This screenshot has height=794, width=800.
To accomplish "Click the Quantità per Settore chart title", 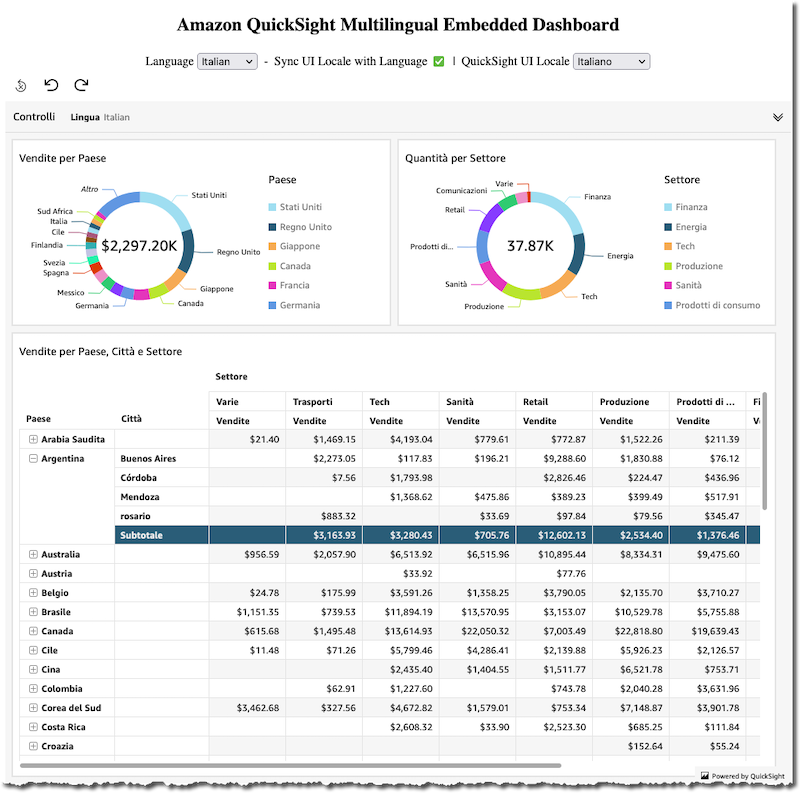I will click(x=455, y=158).
